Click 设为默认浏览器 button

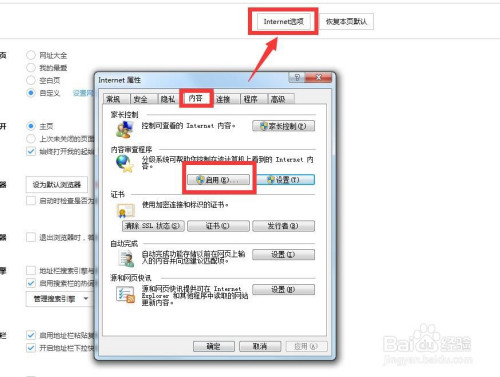click(57, 185)
